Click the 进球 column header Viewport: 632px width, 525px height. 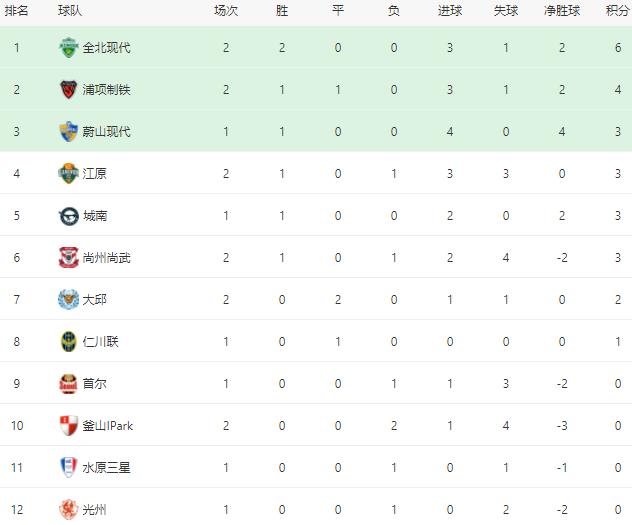[450, 11]
